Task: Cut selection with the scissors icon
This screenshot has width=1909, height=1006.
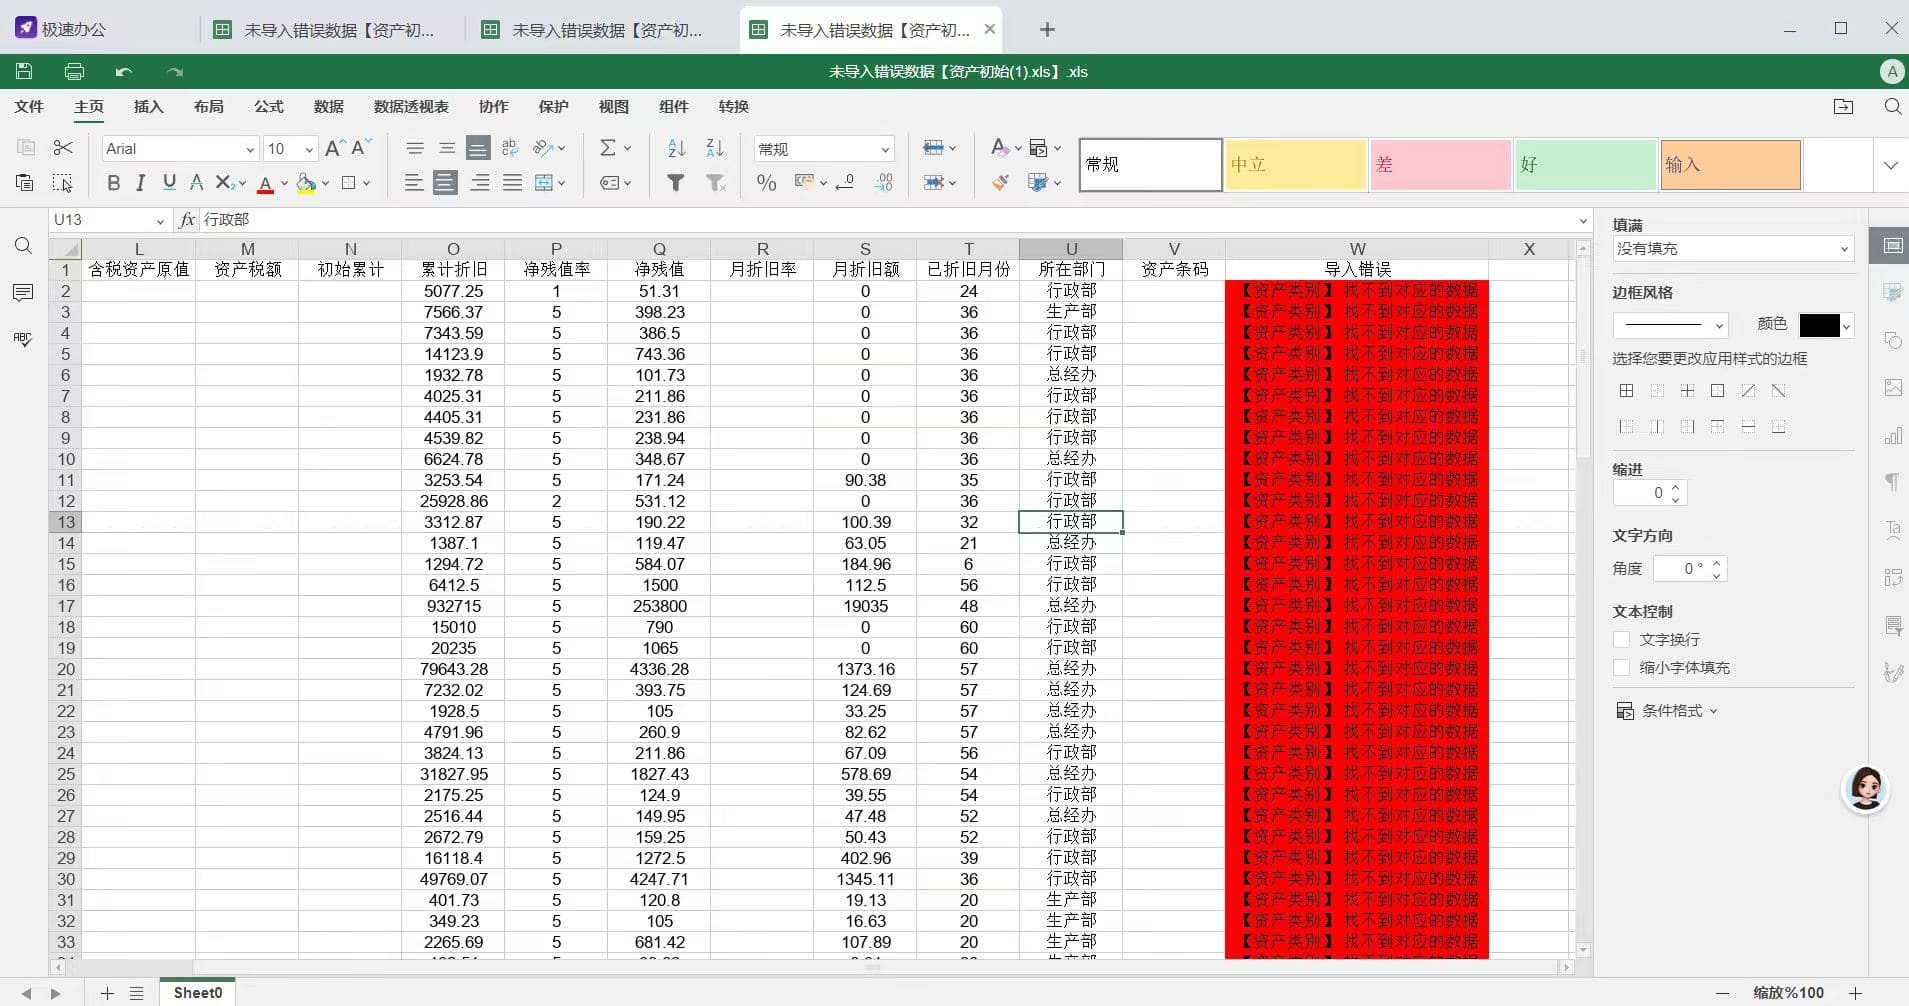Action: [x=63, y=148]
